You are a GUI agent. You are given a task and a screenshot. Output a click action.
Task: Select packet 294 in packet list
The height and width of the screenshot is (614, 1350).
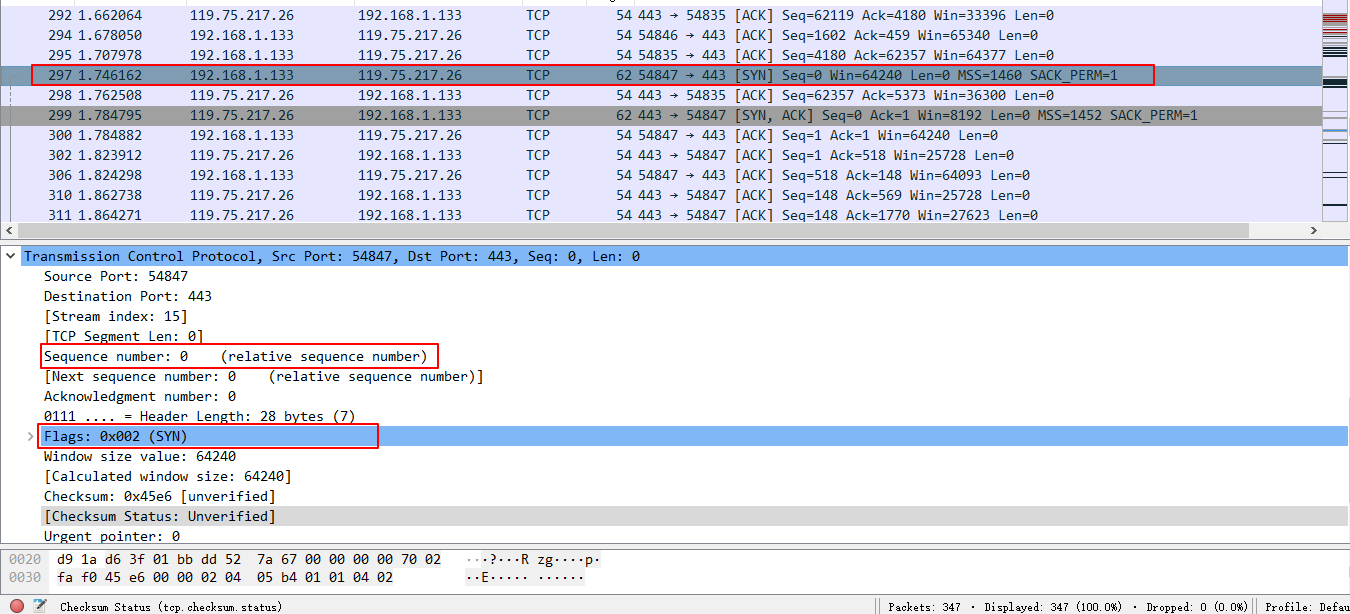[660, 35]
